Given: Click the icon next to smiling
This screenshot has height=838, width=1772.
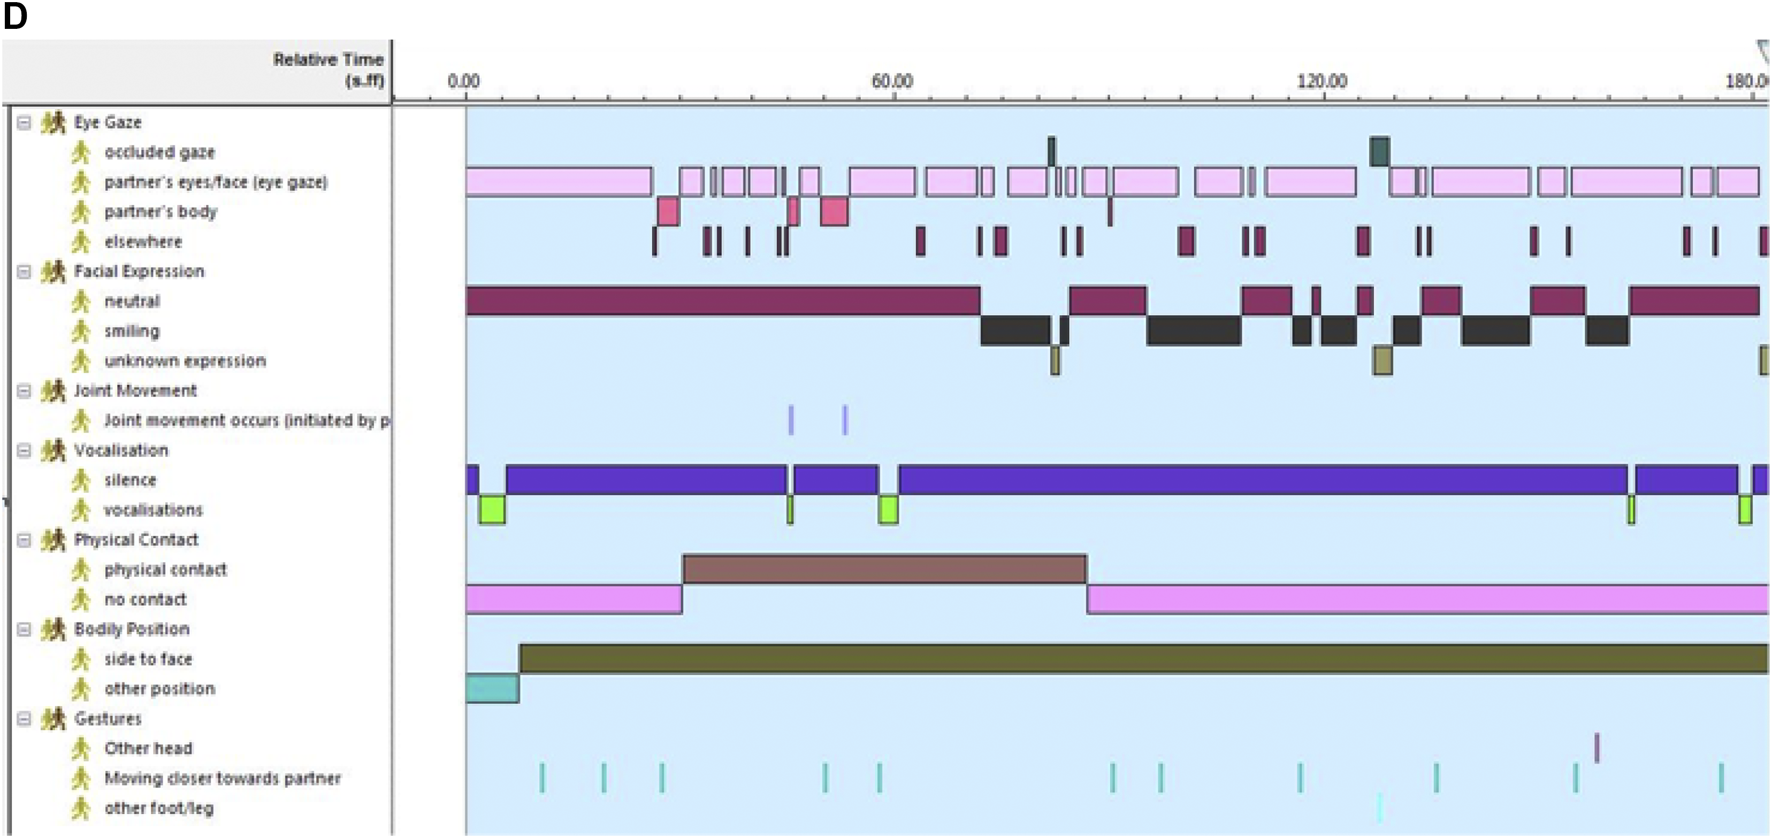Looking at the screenshot, I should coord(81,331).
